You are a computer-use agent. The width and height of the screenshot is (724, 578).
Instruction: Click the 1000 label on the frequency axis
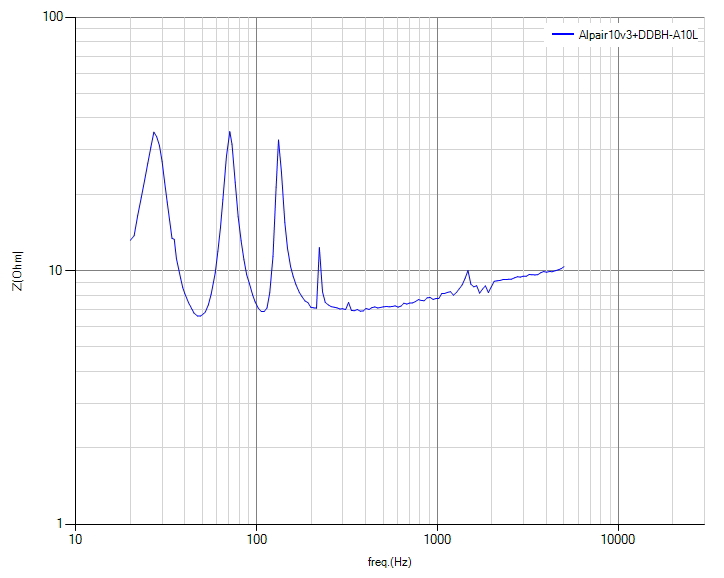click(437, 539)
